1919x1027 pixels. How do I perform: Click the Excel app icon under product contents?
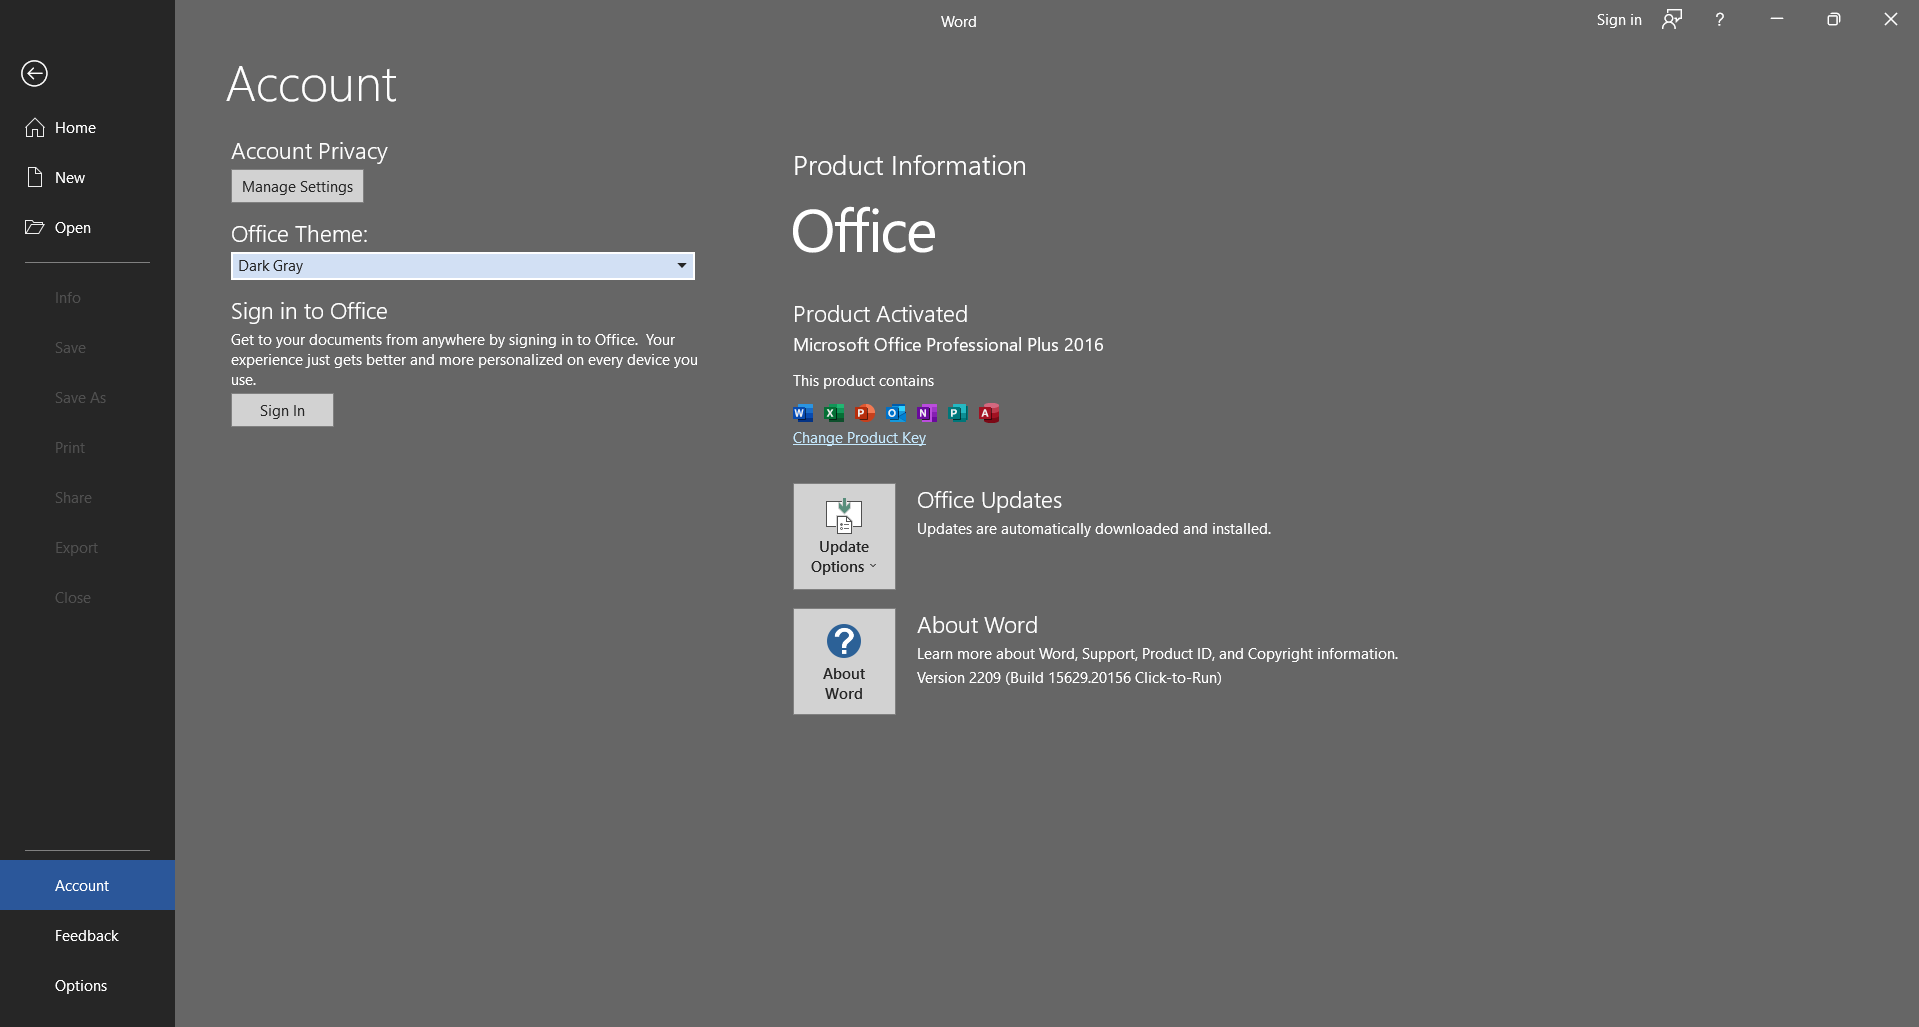tap(834, 413)
